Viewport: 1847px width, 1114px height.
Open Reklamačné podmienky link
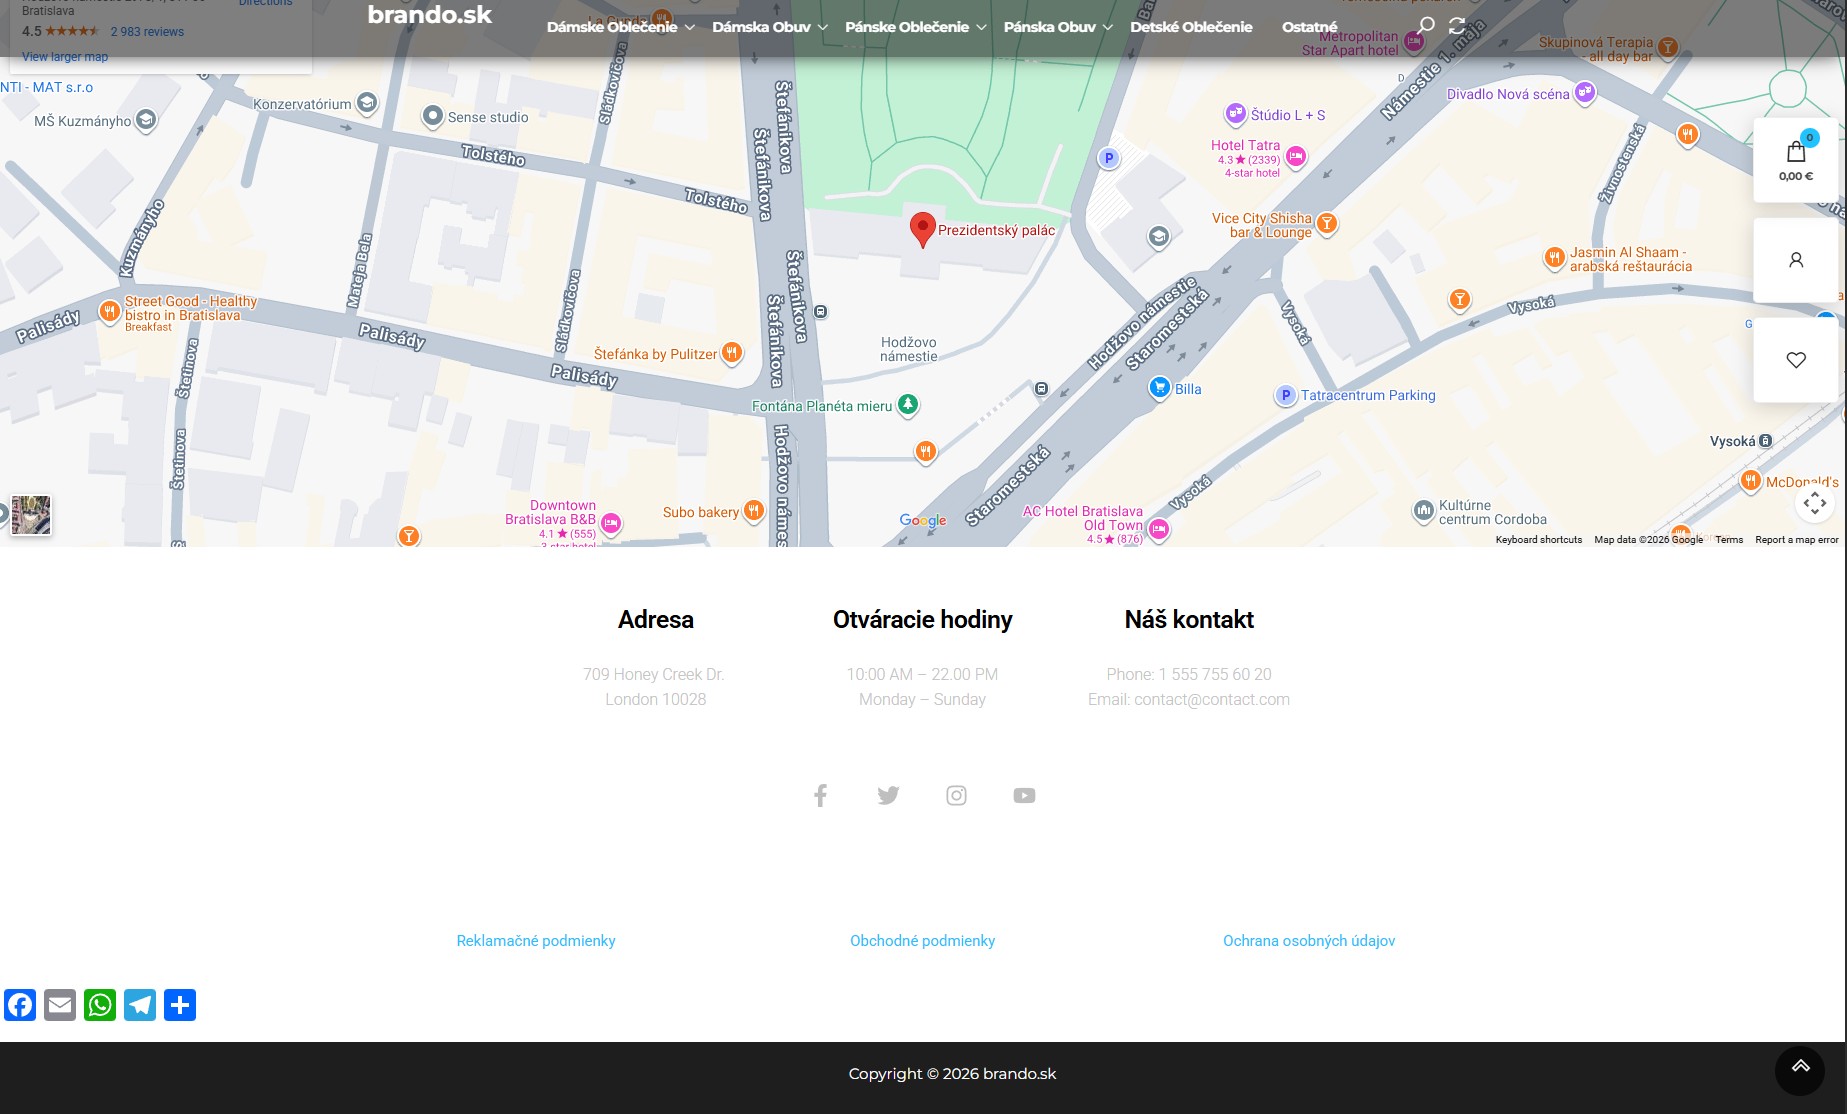[536, 941]
